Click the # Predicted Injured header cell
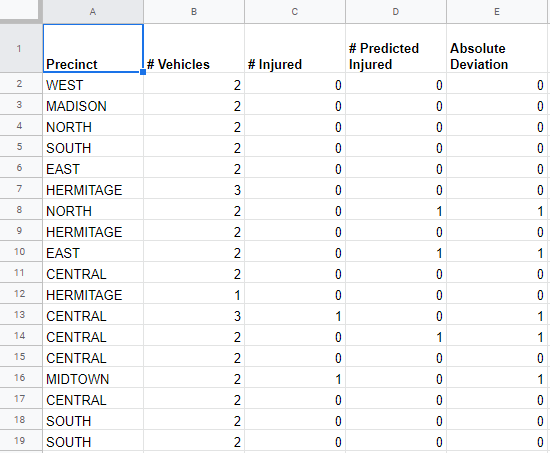Screen dimensions: 550x453 [x=396, y=48]
